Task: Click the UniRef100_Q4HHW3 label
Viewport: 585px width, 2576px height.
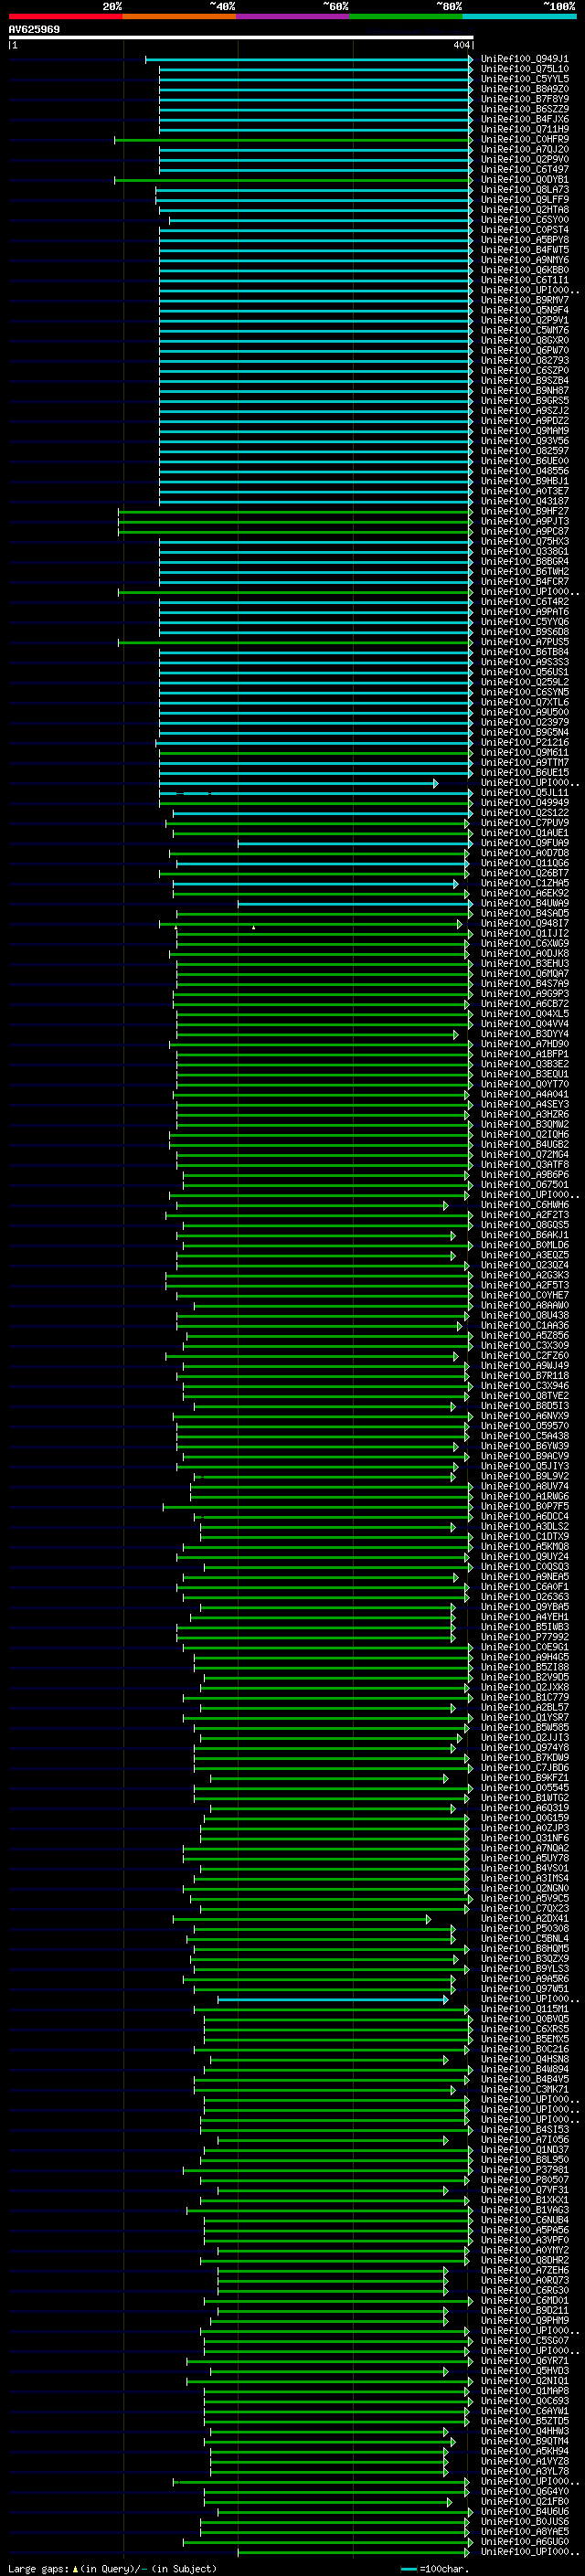Action: (524, 2431)
